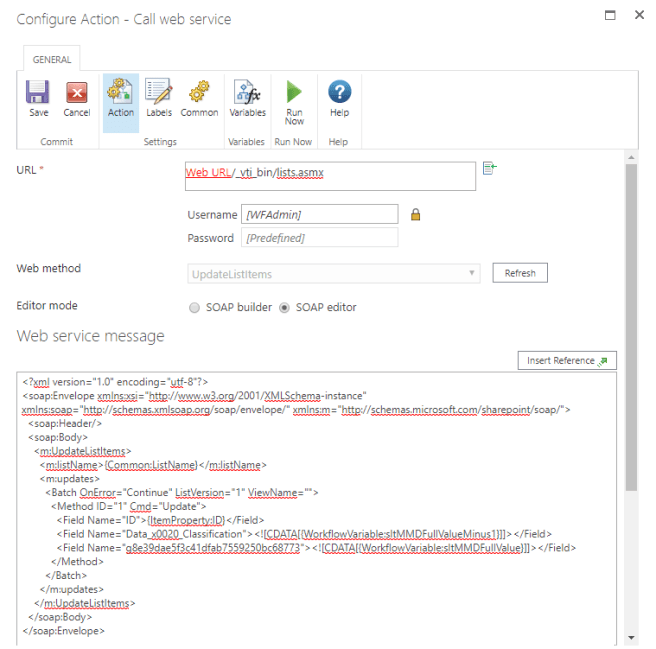
Task: Select the SOAP builder radio button
Action: click(194, 308)
